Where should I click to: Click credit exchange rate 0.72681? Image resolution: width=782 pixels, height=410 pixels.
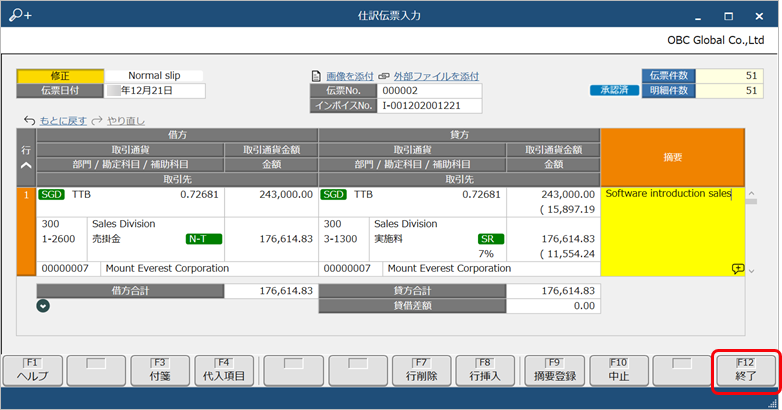click(481, 195)
